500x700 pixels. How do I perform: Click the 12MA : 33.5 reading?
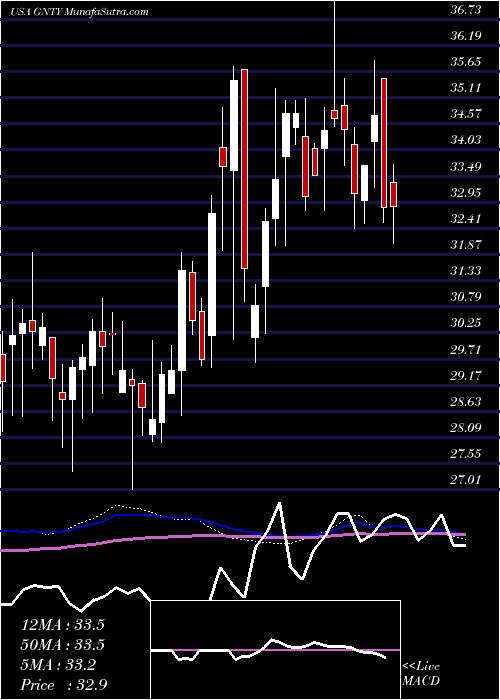point(62,625)
